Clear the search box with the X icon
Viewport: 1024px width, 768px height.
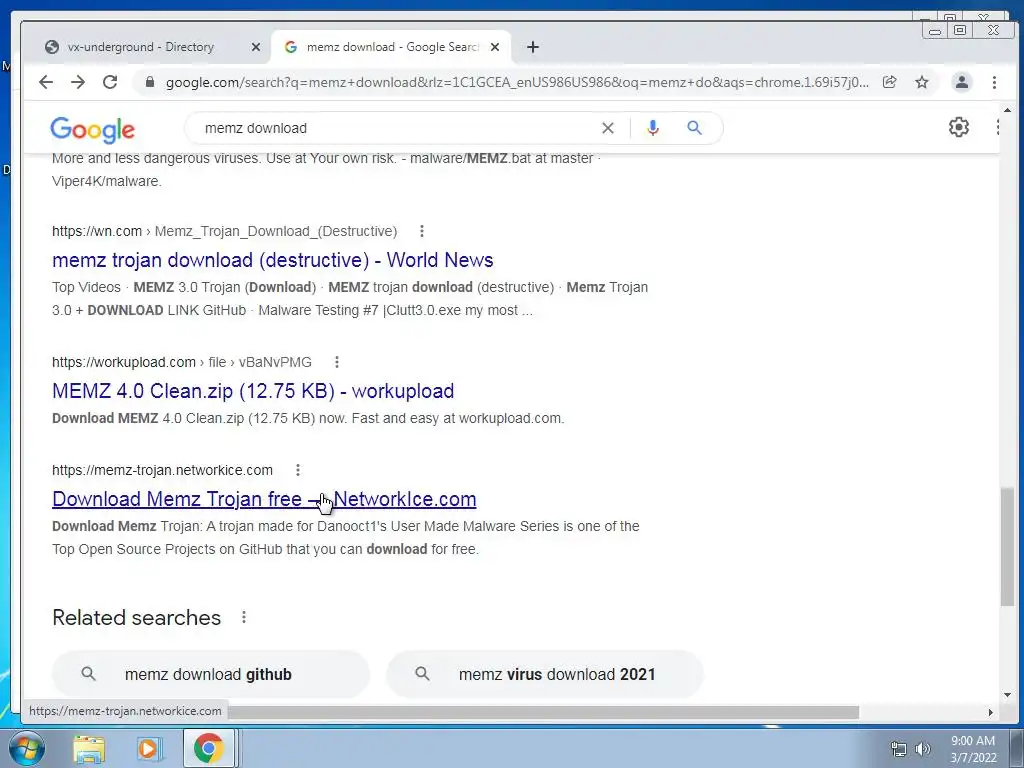(x=607, y=128)
